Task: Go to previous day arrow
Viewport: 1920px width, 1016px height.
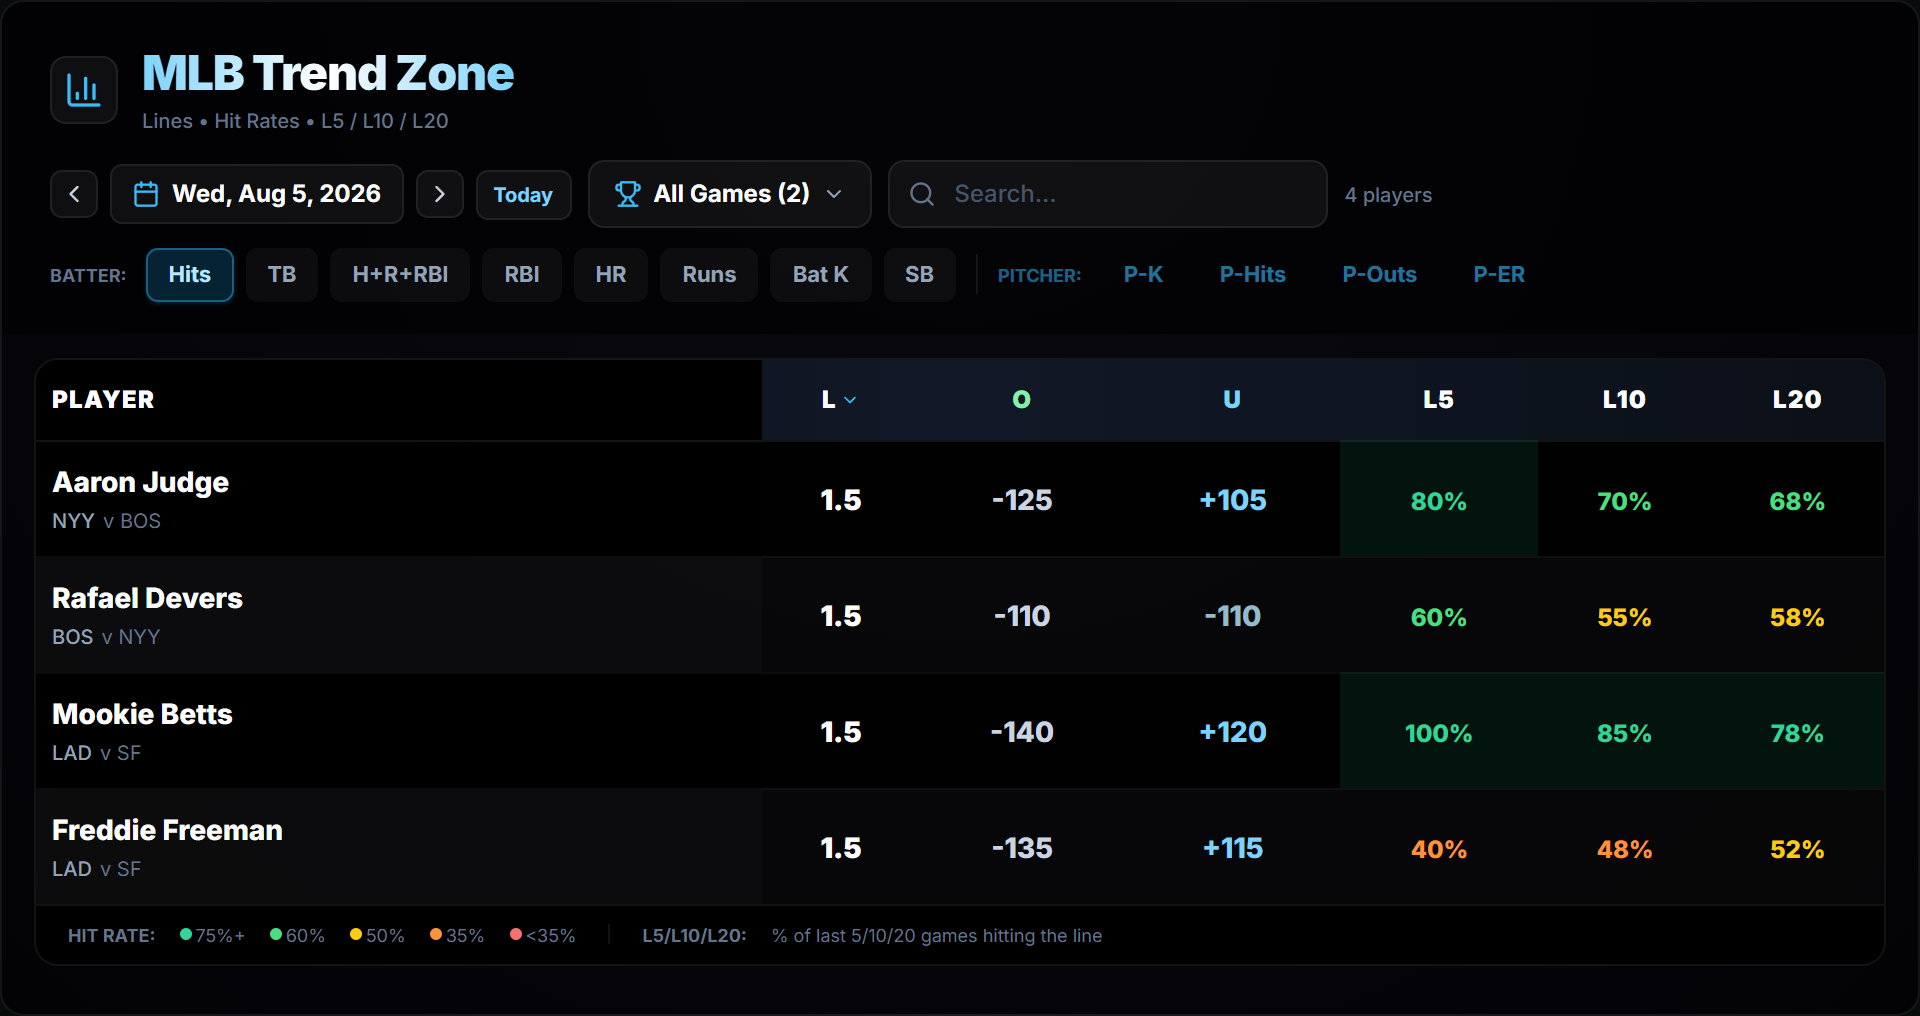Action: (74, 194)
